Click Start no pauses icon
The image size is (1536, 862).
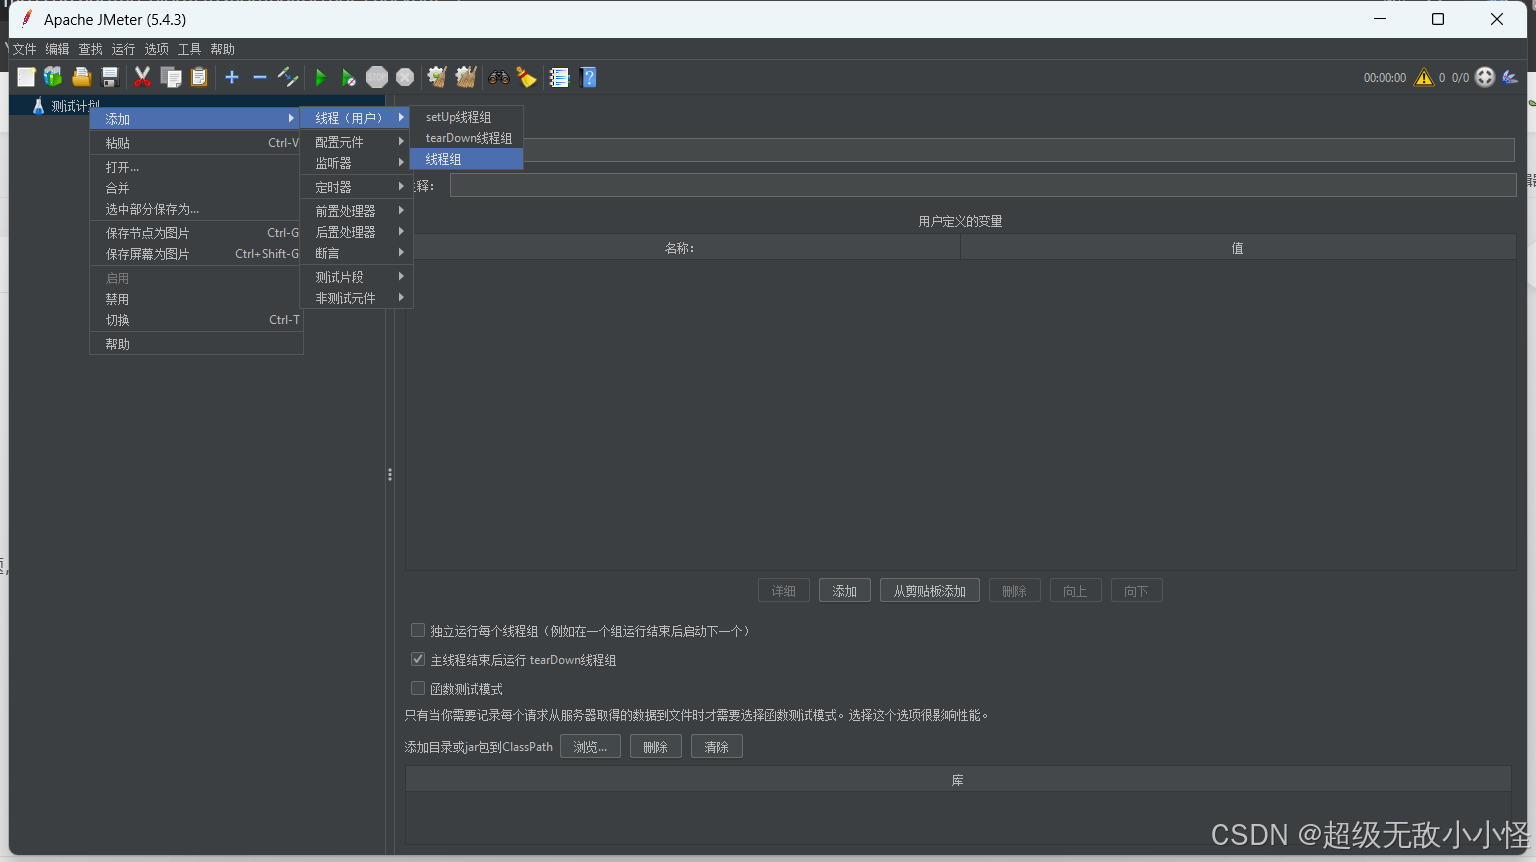348,77
